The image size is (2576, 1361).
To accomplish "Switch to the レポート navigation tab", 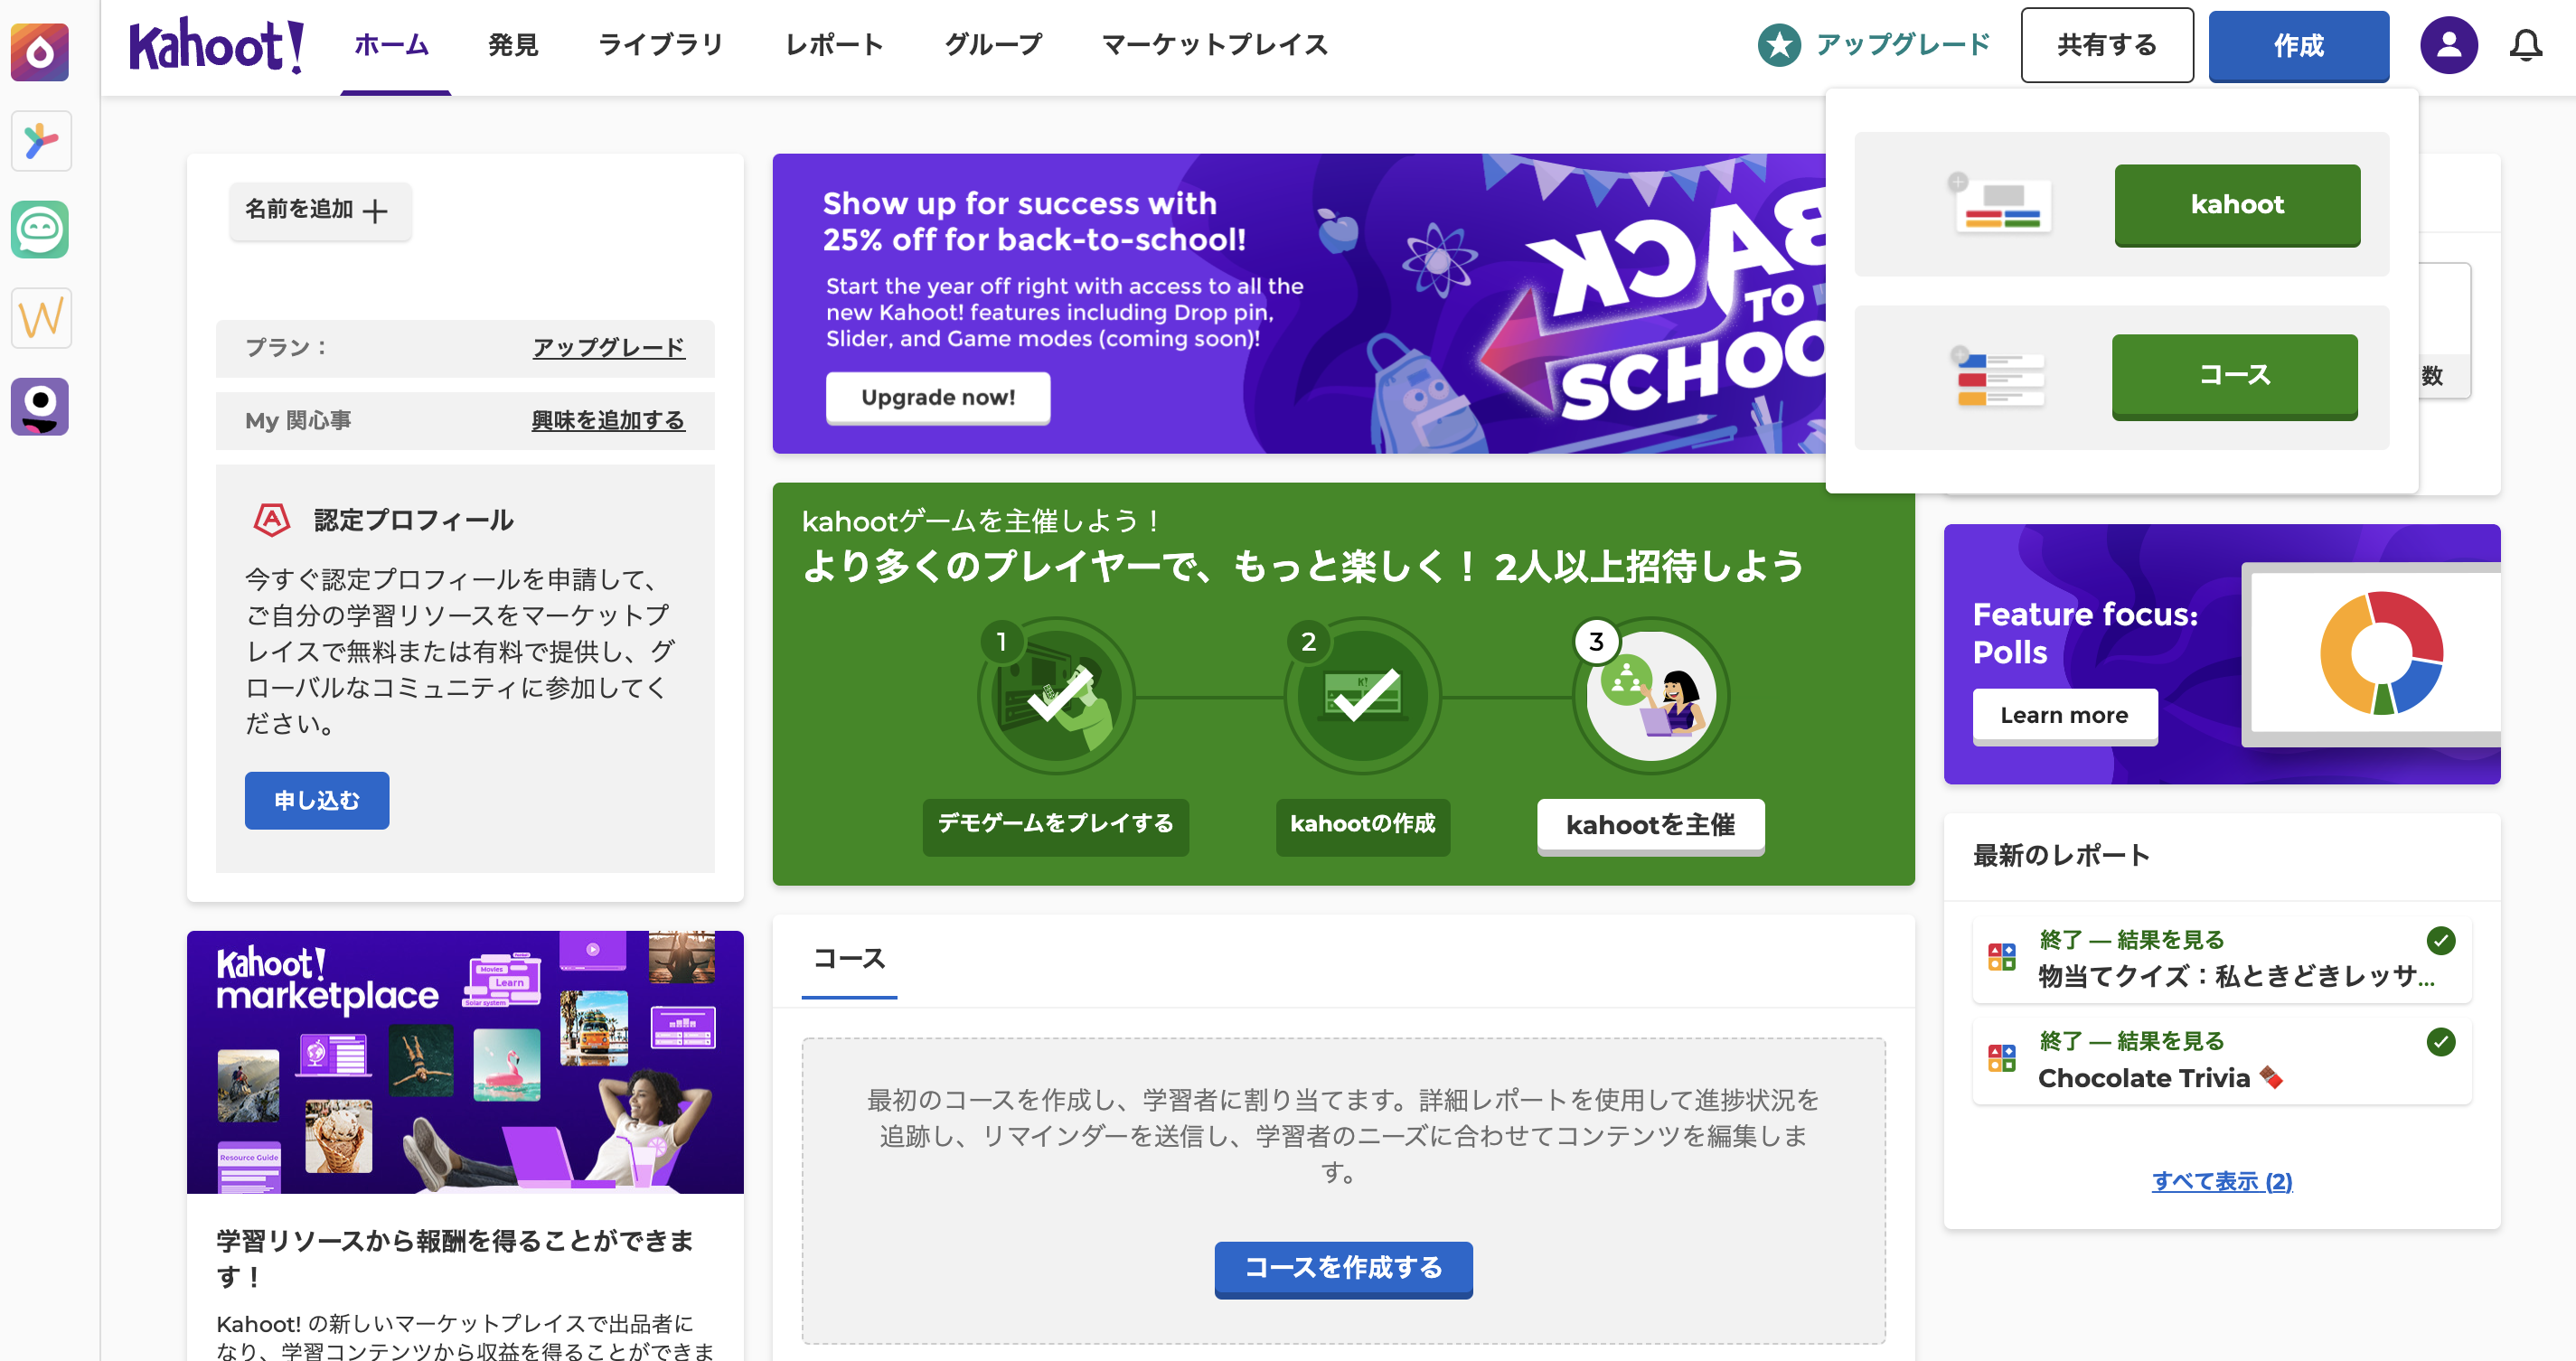I will click(x=835, y=44).
